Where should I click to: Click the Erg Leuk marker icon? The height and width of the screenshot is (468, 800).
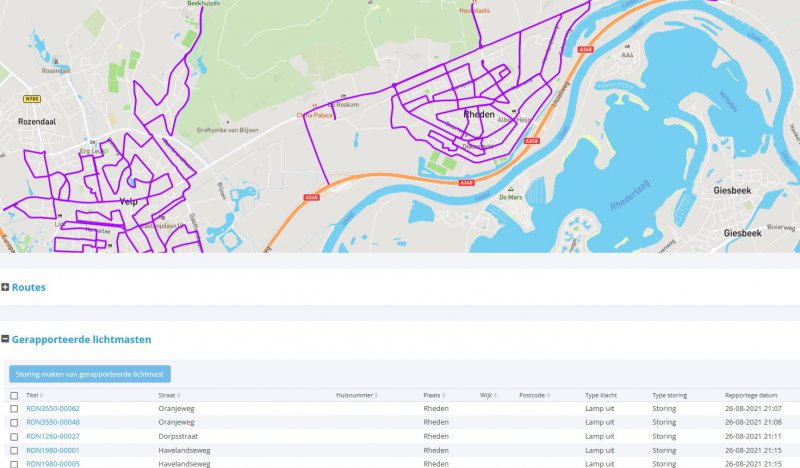pyautogui.click(x=92, y=143)
